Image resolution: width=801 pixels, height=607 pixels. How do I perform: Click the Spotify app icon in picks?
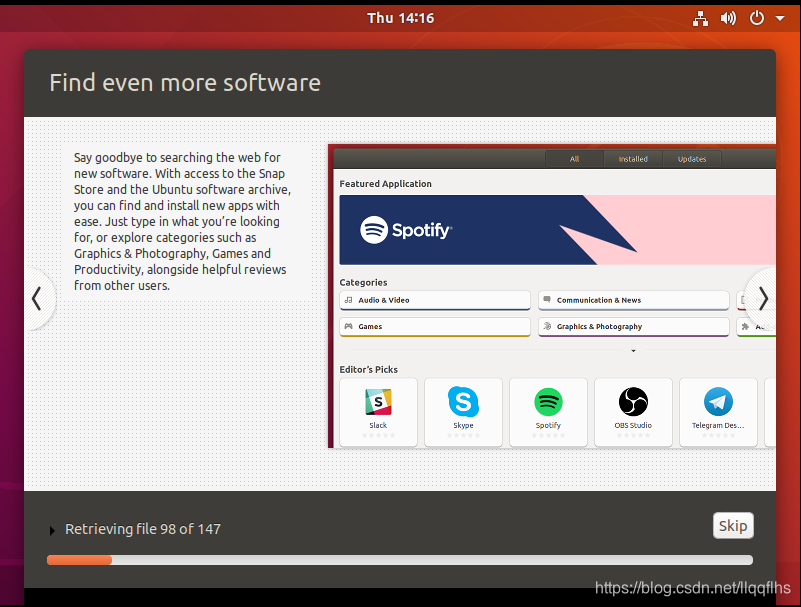point(548,402)
